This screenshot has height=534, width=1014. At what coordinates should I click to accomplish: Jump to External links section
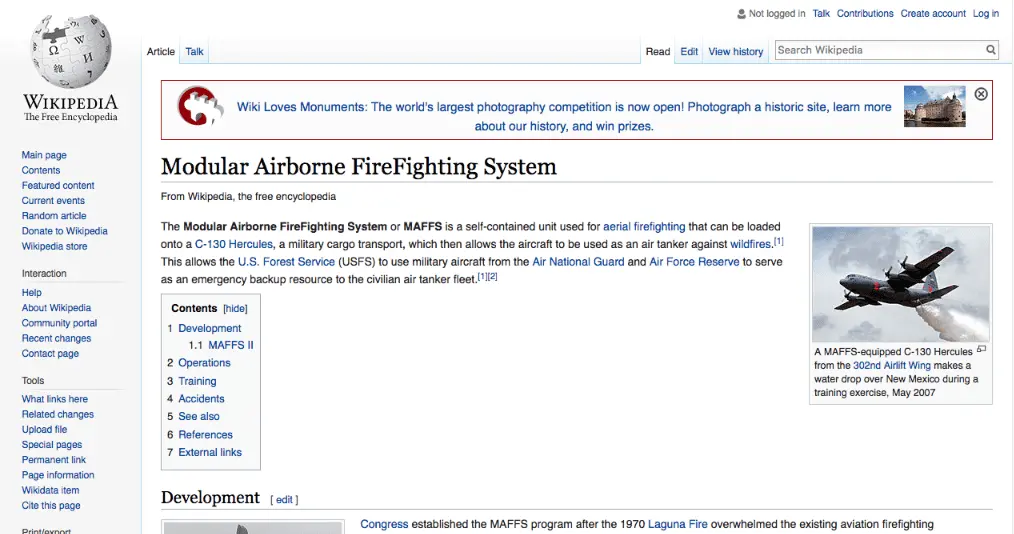point(210,453)
